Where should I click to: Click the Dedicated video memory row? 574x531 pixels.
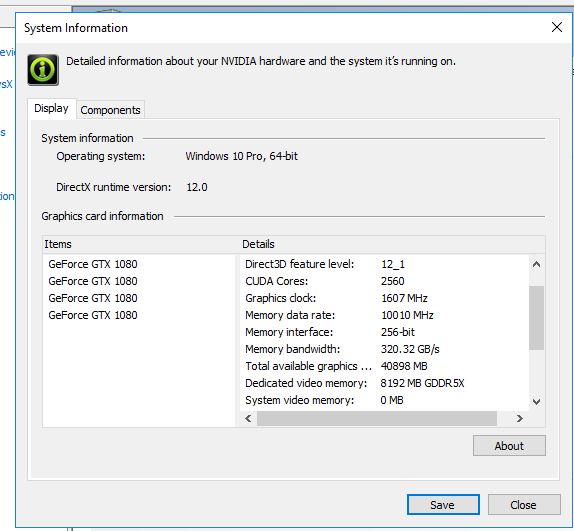click(384, 383)
